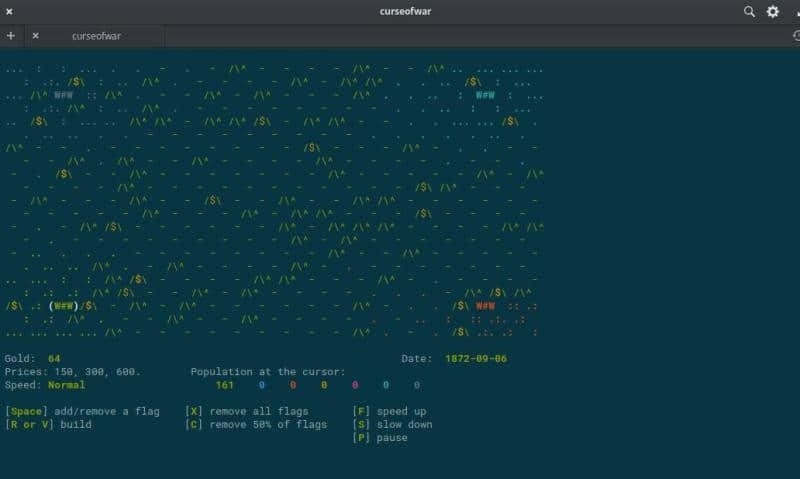Viewport: 800px width, 479px height.
Task: Click the [C] remove 50% of flags hint
Action: (x=257, y=424)
